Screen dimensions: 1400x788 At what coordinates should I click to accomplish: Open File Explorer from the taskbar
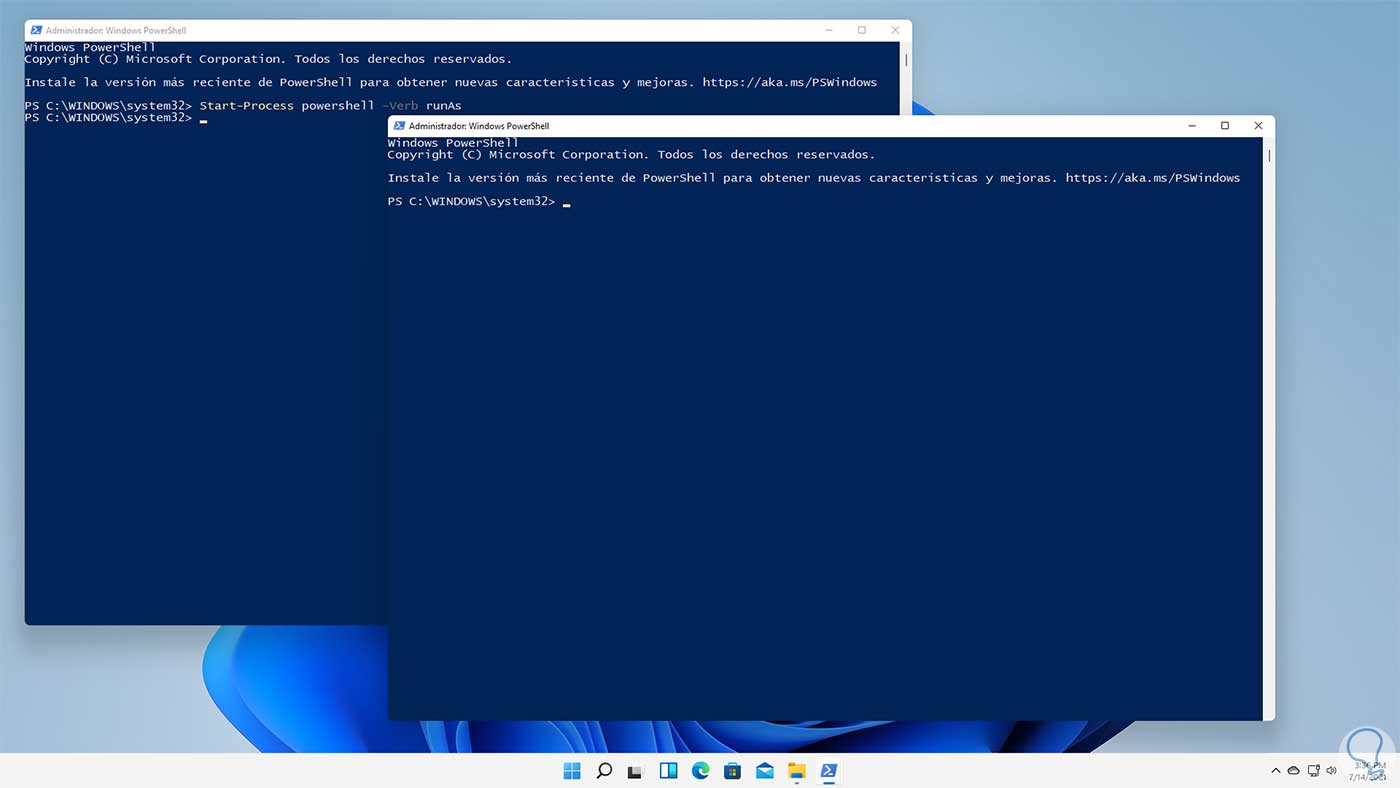[x=797, y=771]
